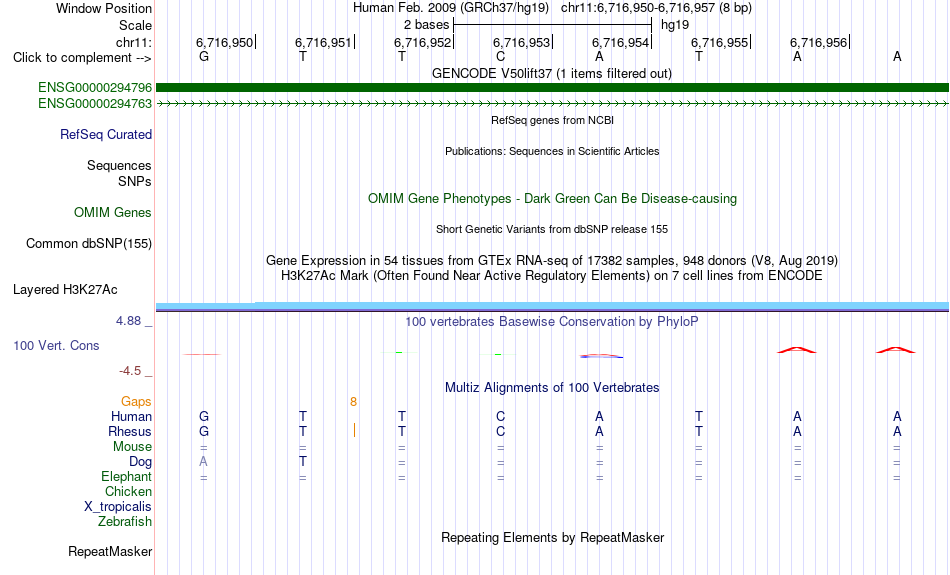Click the Window Position label

coord(104,8)
